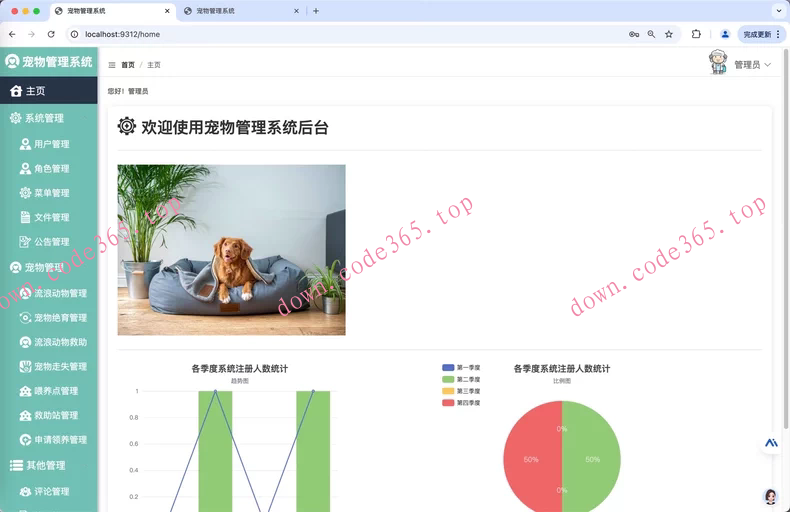Open the password key icon

[x=634, y=34]
